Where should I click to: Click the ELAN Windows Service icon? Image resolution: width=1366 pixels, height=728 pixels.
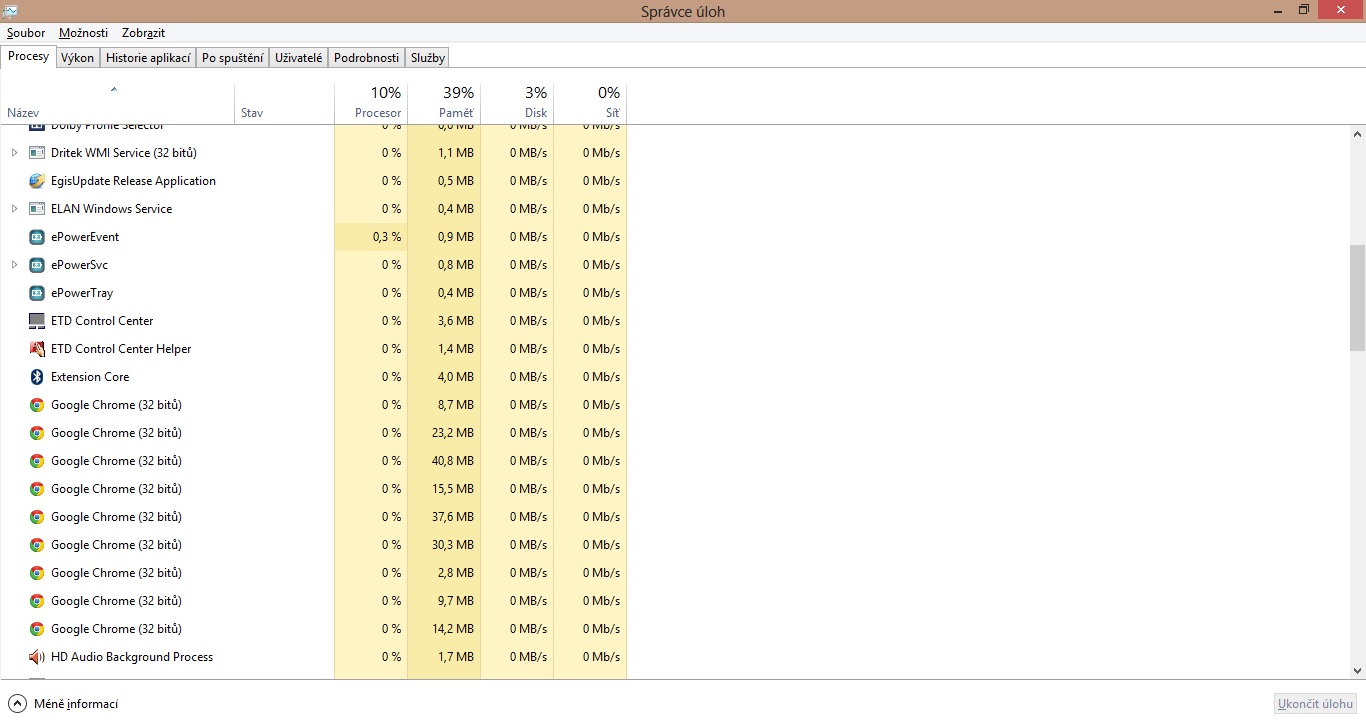tap(37, 209)
